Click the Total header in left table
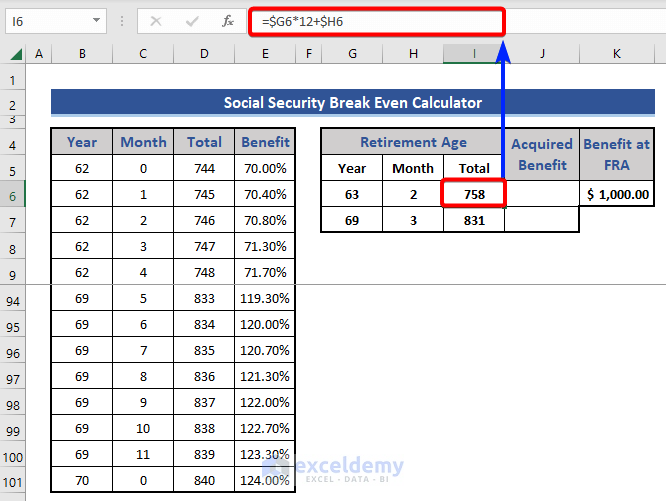666x501 pixels. pyautogui.click(x=204, y=142)
